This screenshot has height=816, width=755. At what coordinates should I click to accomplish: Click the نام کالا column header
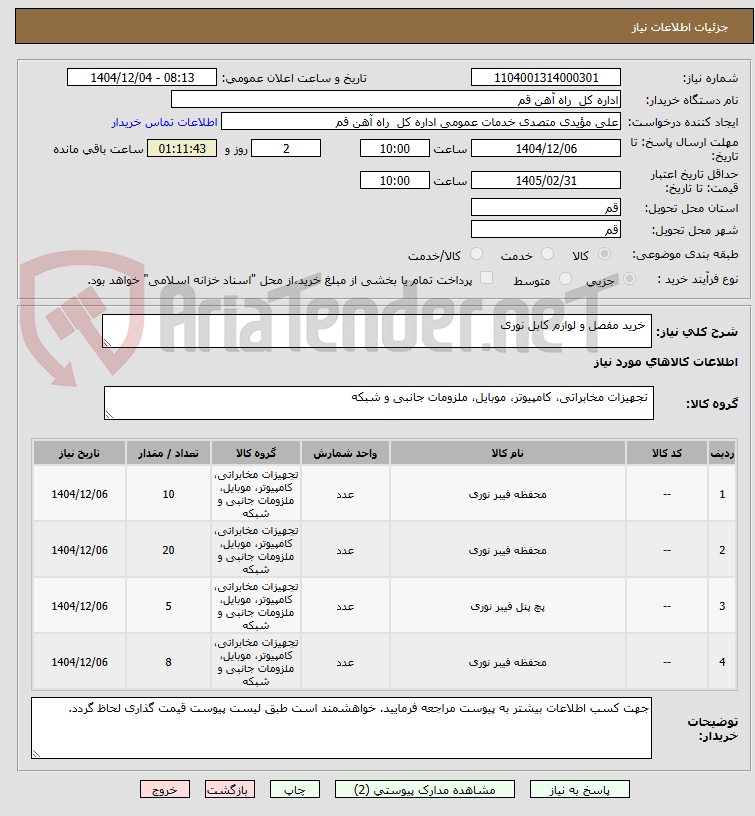(507, 453)
